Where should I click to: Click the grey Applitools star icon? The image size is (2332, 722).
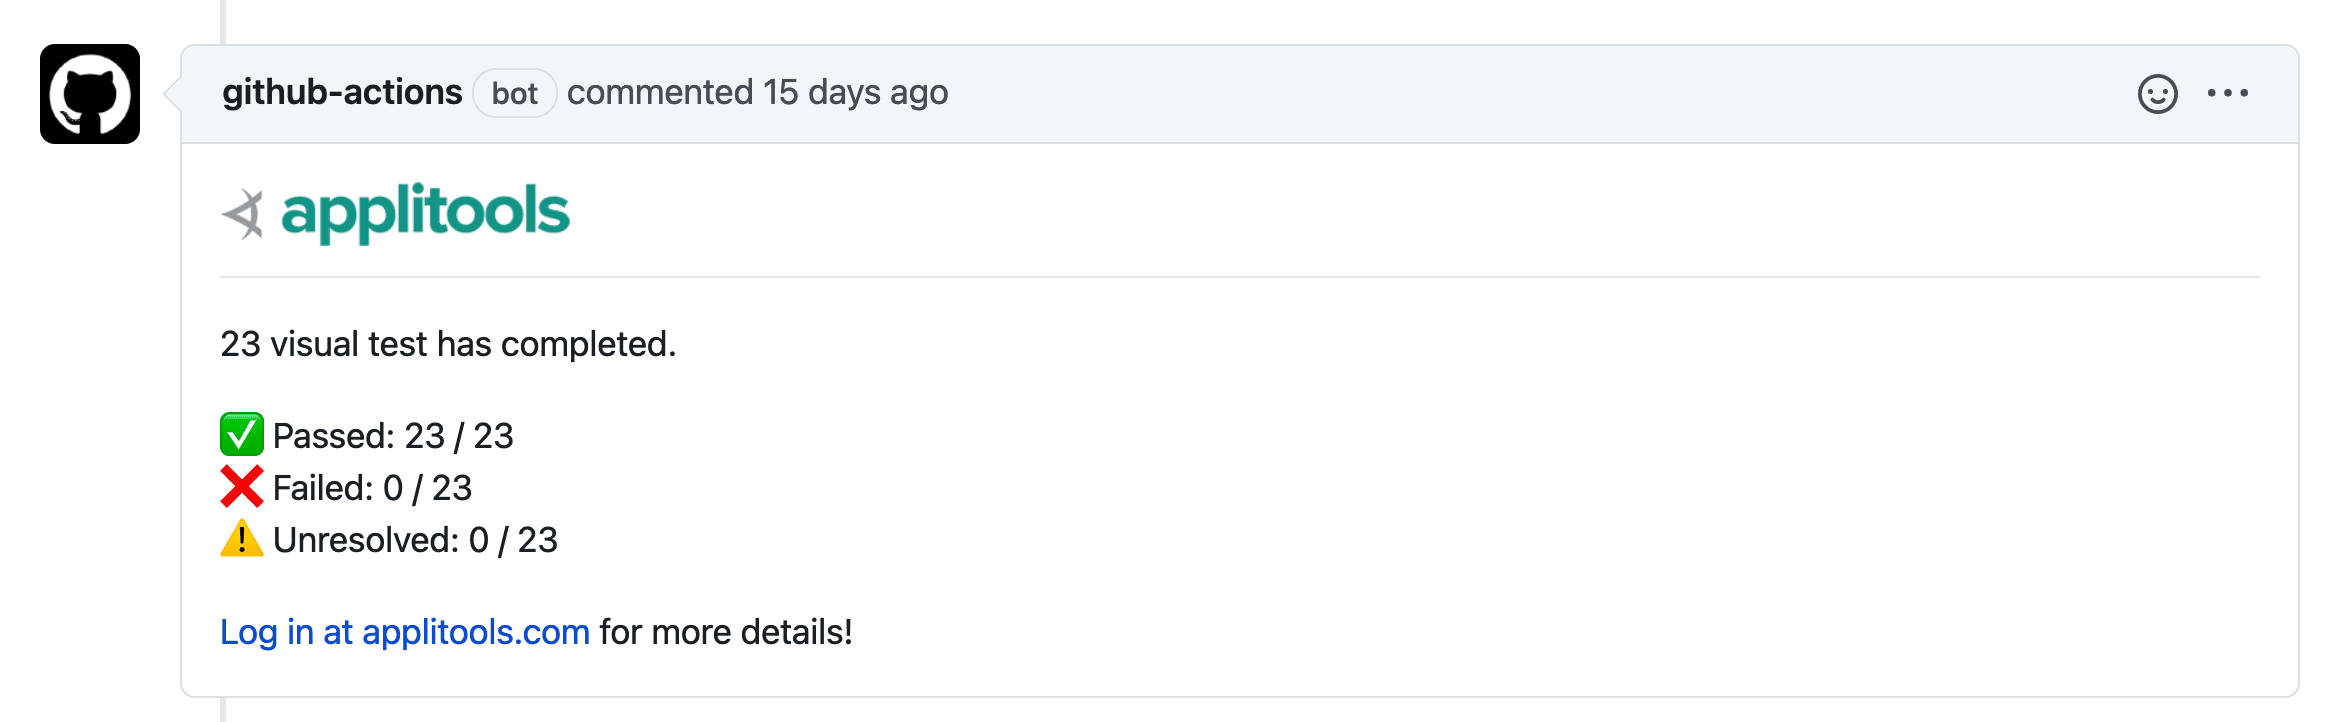coord(243,215)
